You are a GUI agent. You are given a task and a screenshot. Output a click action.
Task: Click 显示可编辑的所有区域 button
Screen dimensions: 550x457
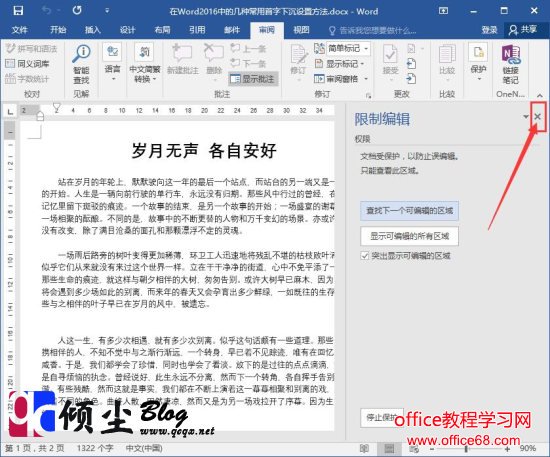click(409, 236)
